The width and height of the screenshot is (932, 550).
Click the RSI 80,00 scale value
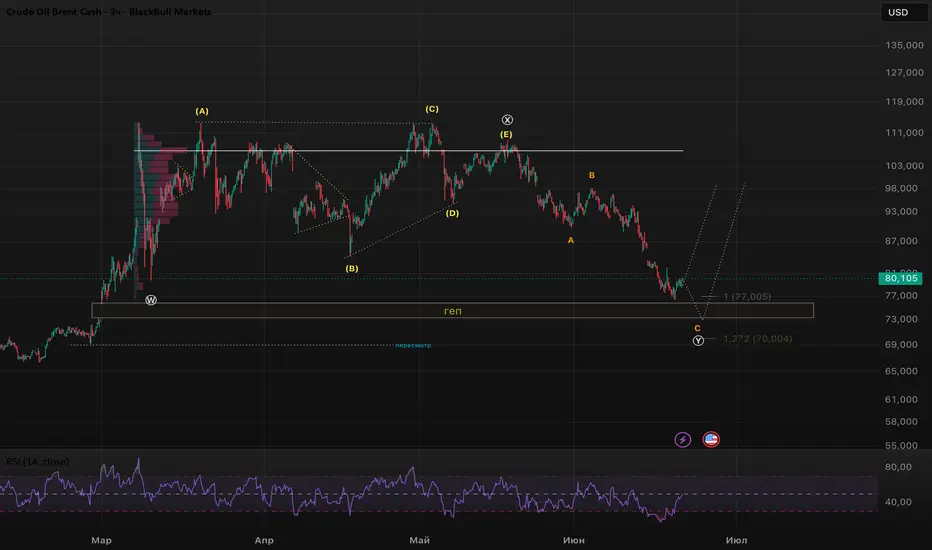[x=898, y=467]
